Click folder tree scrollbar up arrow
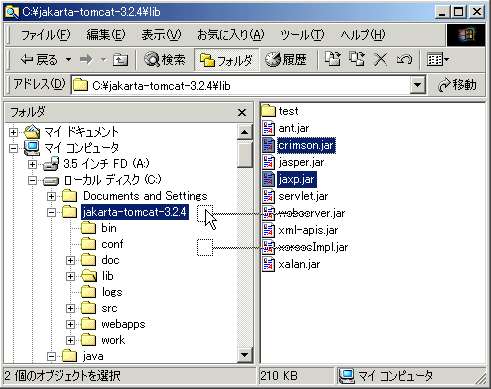Viewport: 491px width, 389px height. tap(244, 132)
